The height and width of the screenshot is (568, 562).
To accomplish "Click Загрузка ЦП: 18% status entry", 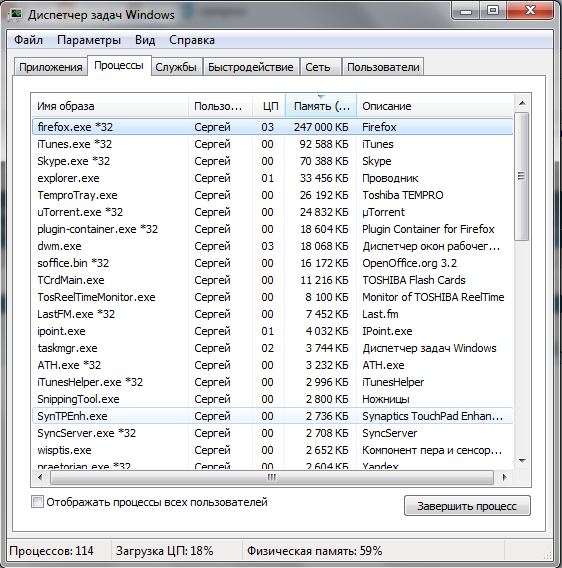I will [x=165, y=551].
